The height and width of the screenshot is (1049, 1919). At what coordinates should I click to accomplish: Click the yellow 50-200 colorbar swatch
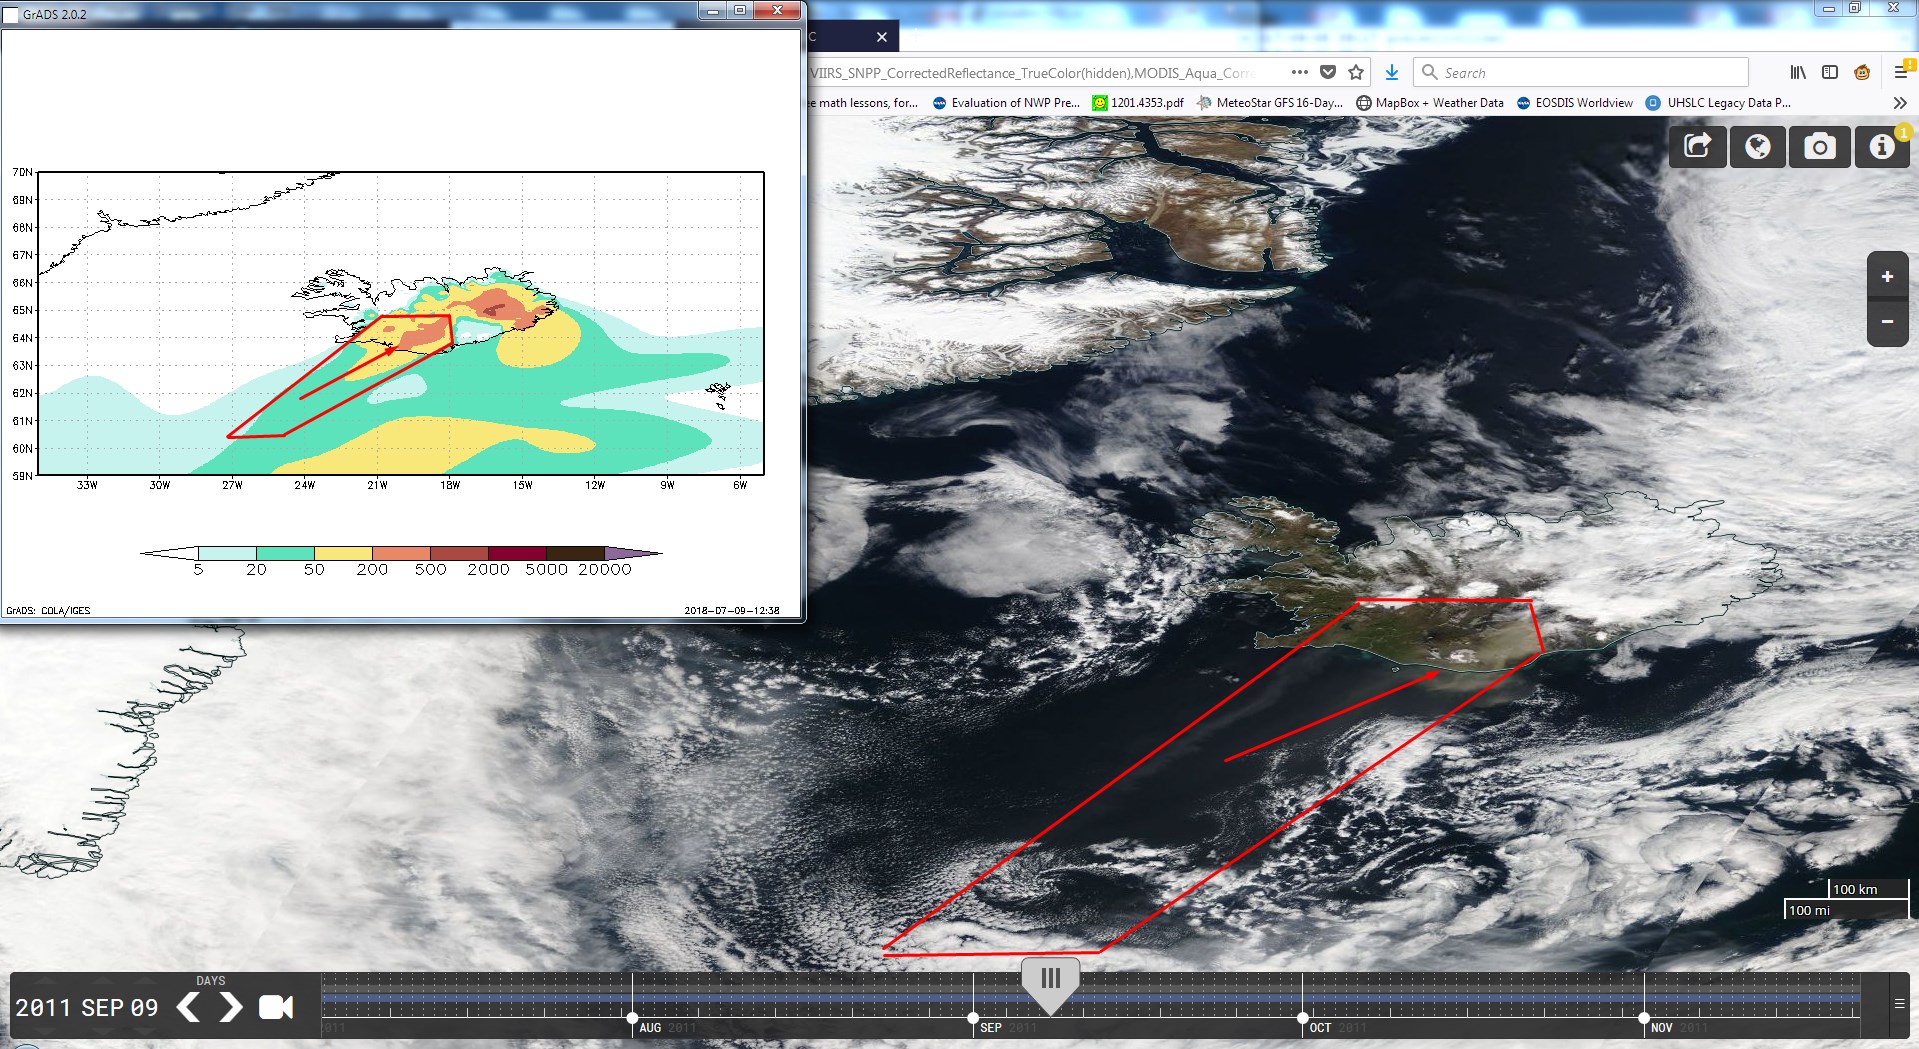click(343, 553)
